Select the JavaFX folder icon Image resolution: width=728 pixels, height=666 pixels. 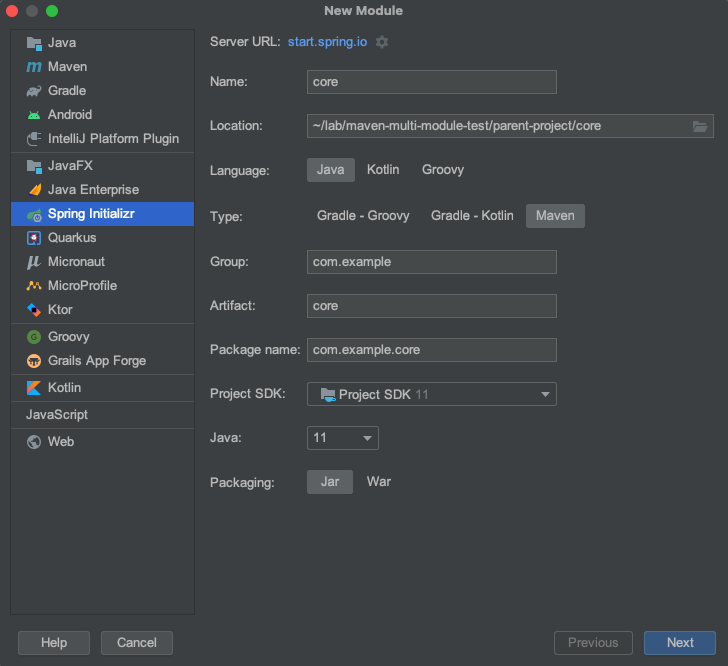click(x=34, y=166)
